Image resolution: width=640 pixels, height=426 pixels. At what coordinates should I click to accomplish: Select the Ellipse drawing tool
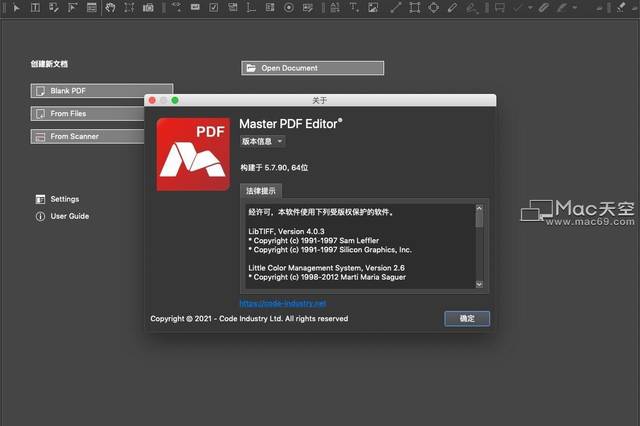(x=433, y=8)
